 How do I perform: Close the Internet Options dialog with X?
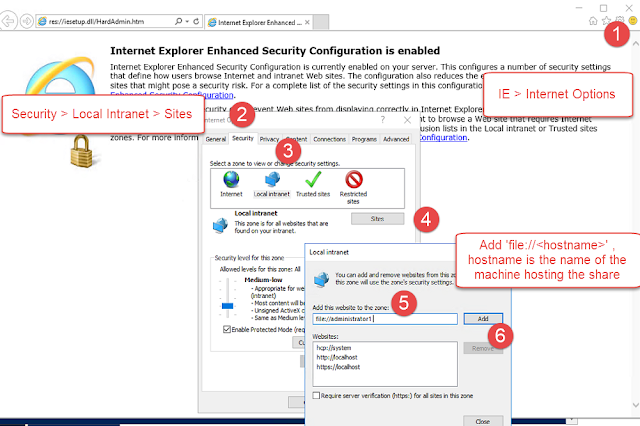pyautogui.click(x=407, y=120)
